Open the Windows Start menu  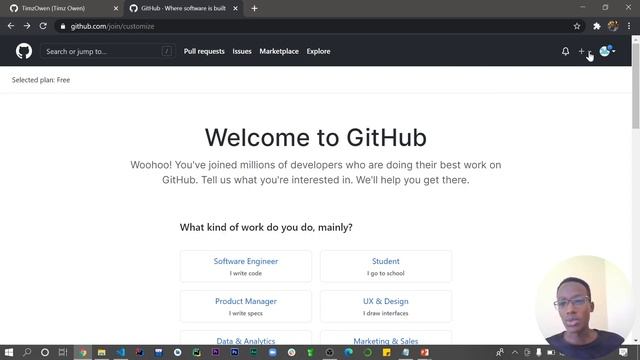point(9,352)
